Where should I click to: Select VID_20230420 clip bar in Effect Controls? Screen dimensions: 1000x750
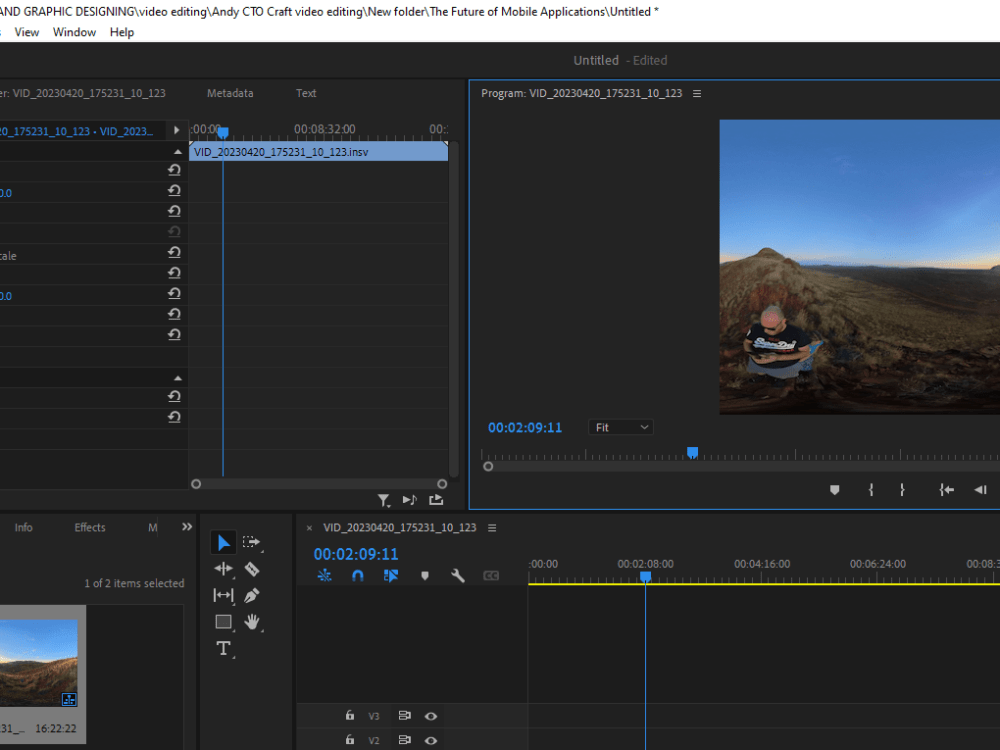(319, 152)
